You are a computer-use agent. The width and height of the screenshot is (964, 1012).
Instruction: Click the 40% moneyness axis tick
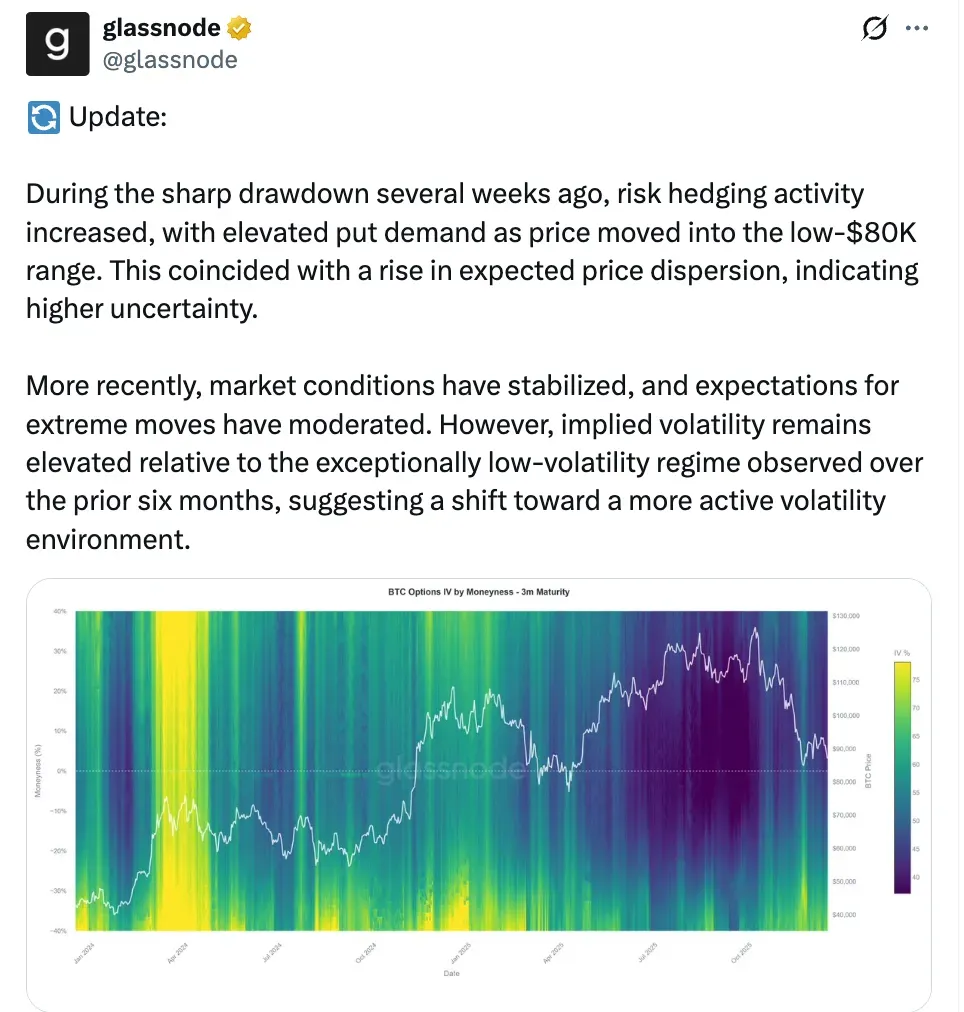pos(59,611)
